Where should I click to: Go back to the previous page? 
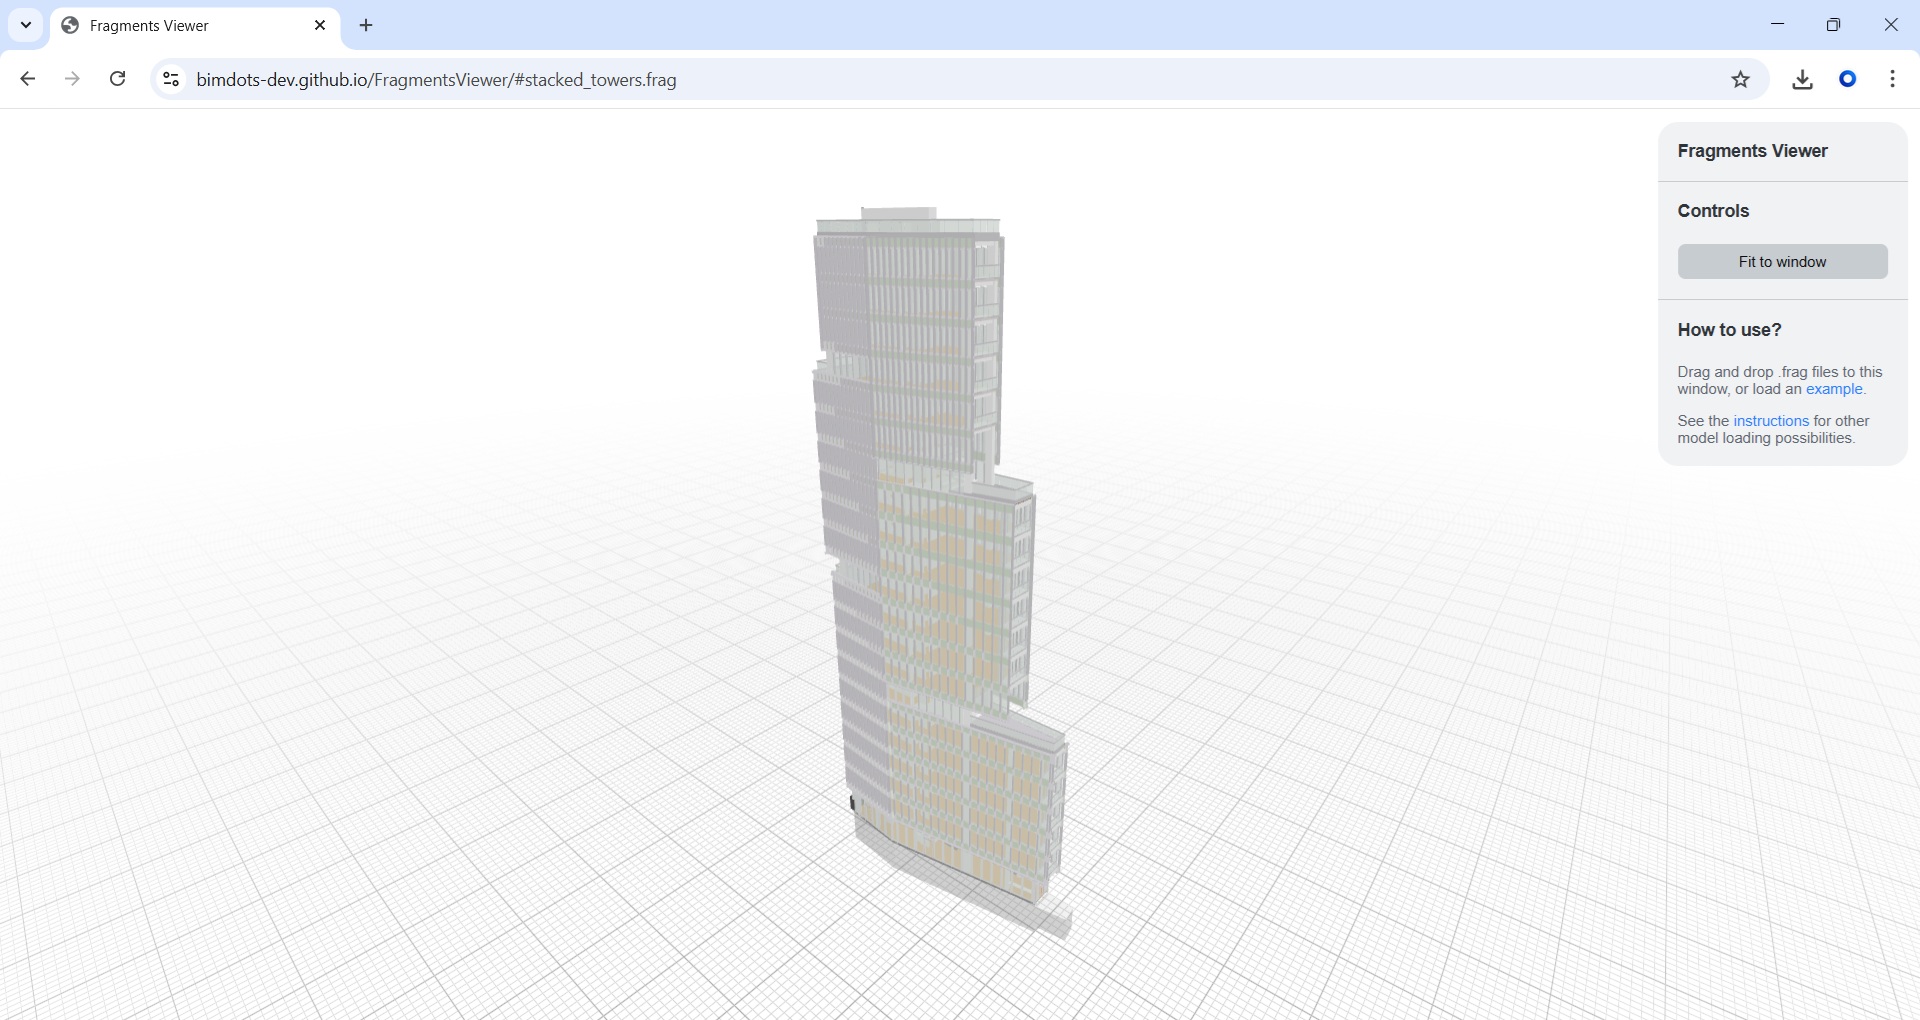click(28, 79)
